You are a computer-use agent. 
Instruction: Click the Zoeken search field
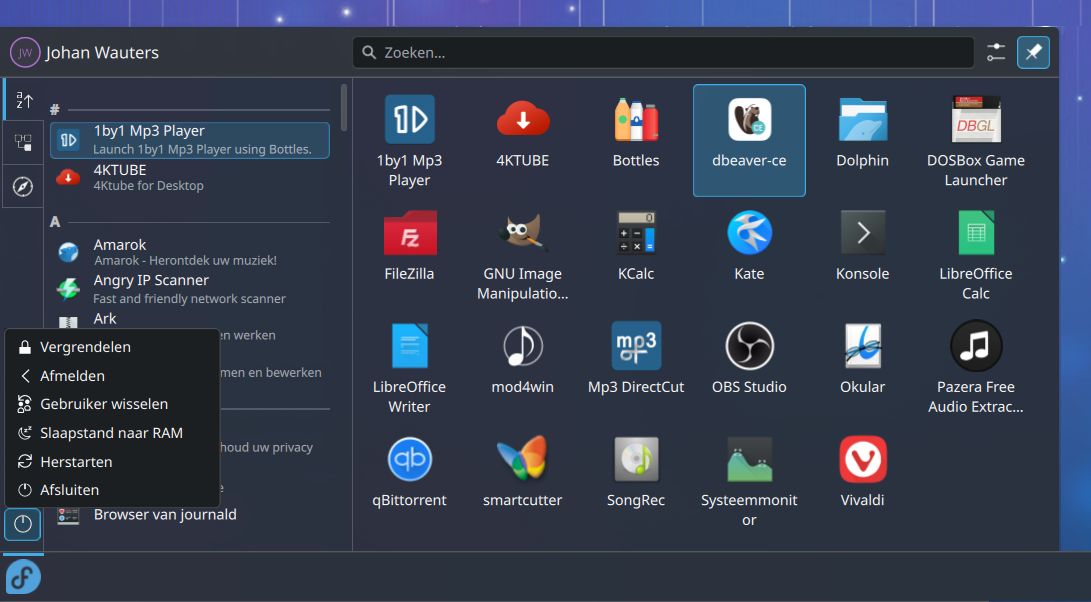663,52
